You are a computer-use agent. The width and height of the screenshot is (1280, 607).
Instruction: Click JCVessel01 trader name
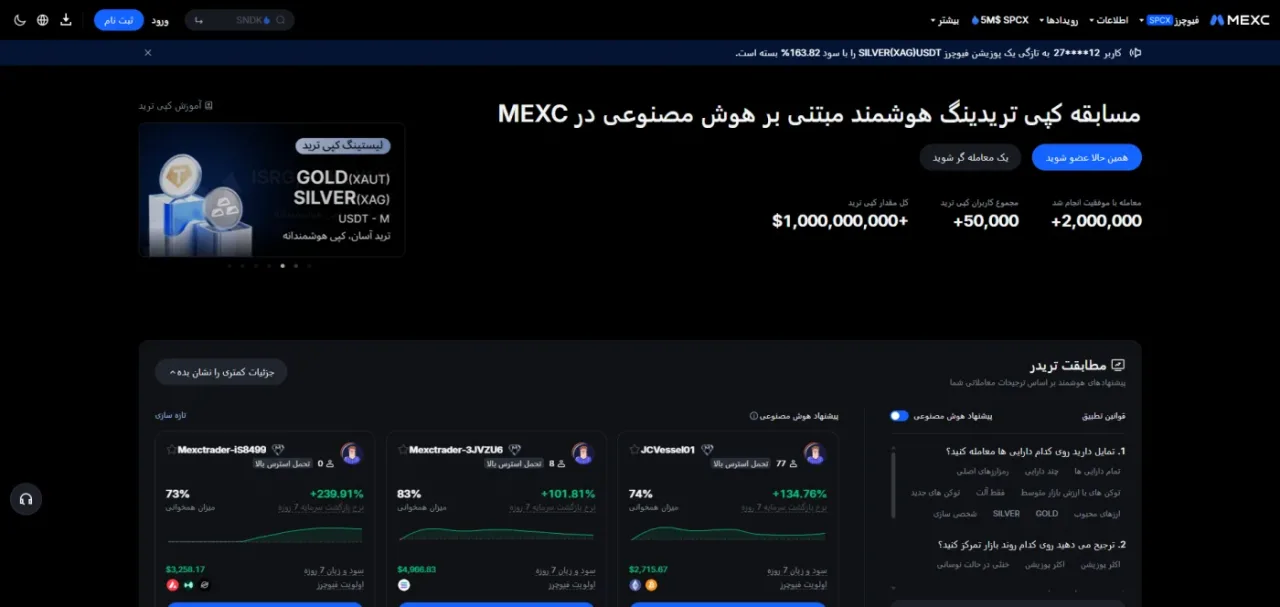[x=668, y=450]
